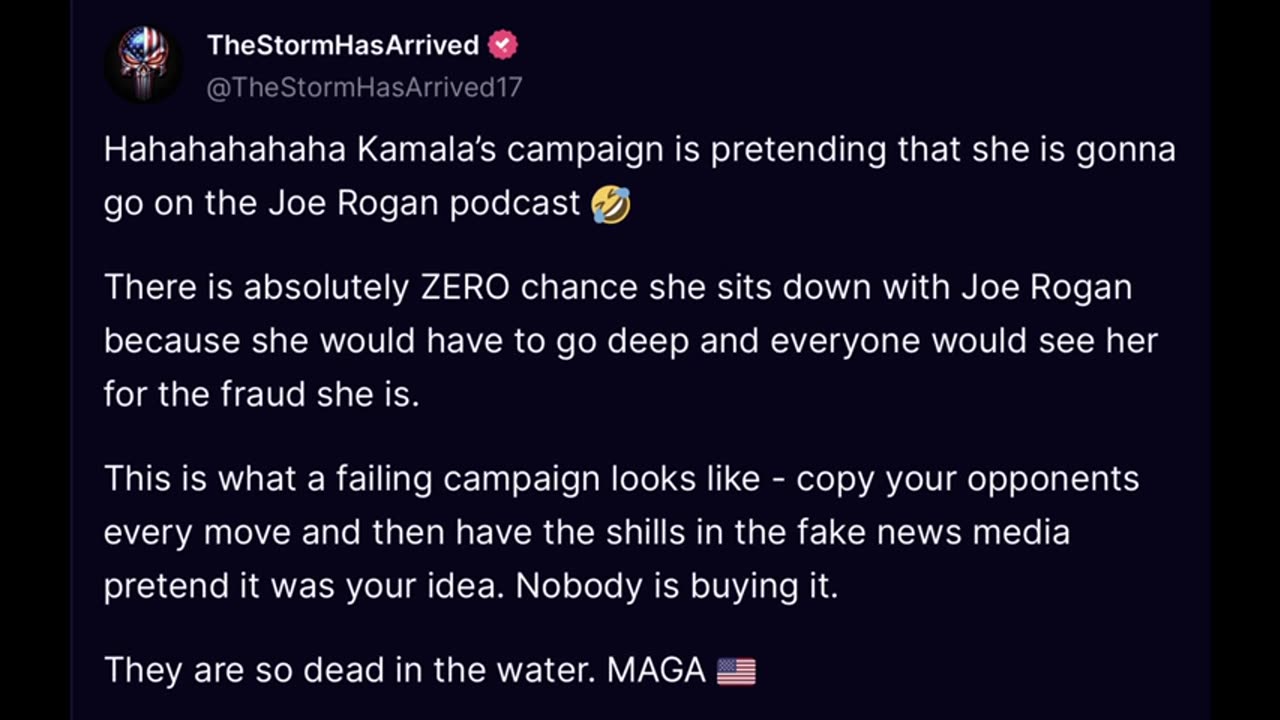The height and width of the screenshot is (720, 1280).
Task: Click the American flag emoji after MAGA
Action: [x=736, y=670]
